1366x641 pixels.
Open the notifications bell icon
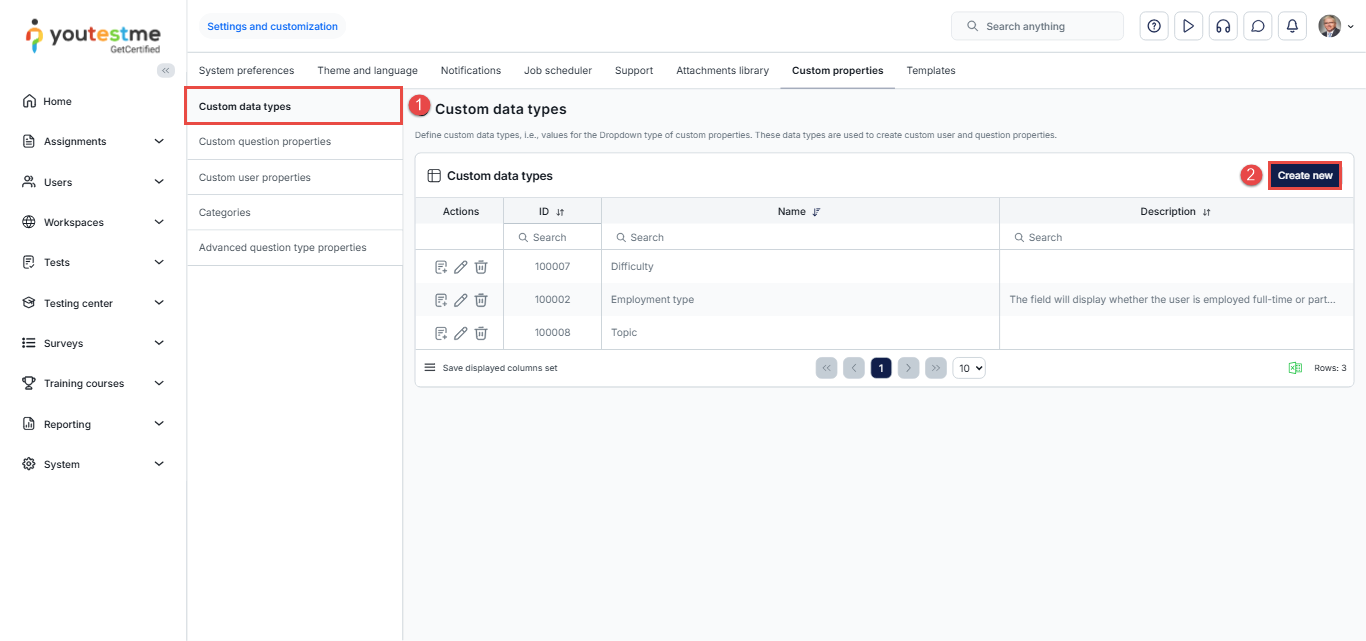1292,27
